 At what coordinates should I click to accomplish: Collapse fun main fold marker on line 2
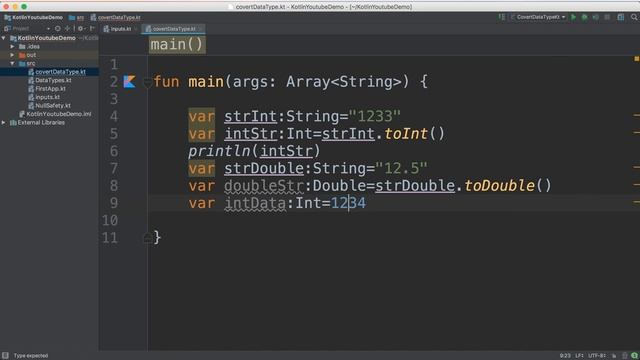coord(148,82)
